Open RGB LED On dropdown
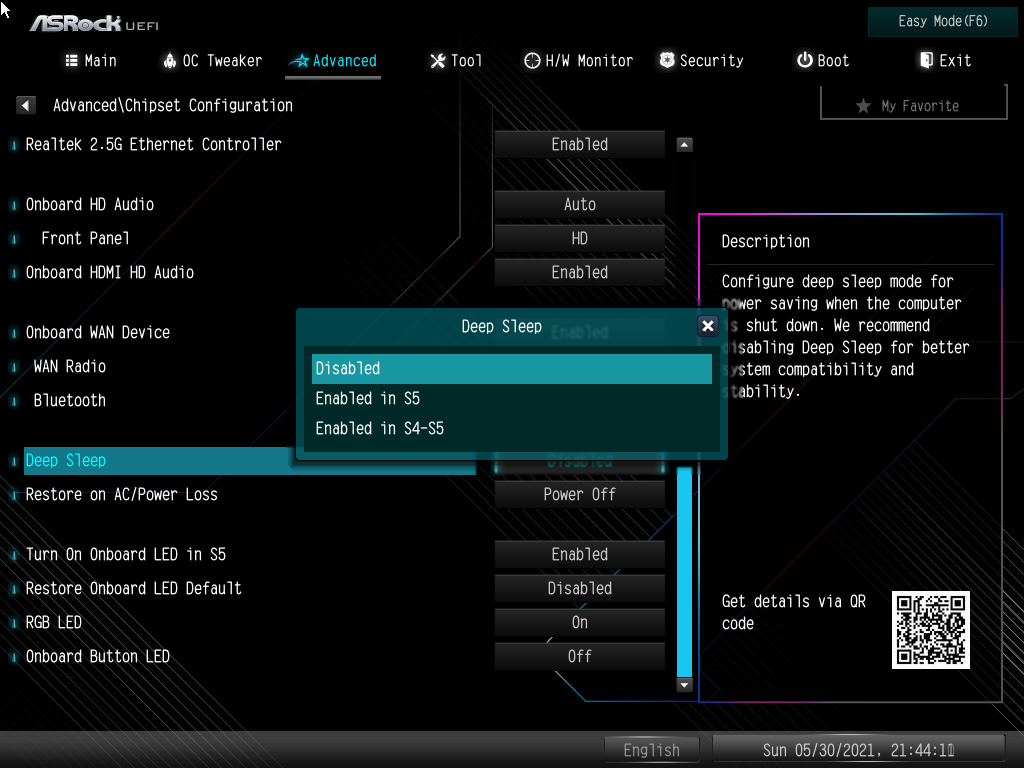This screenshot has height=768, width=1024. [580, 622]
